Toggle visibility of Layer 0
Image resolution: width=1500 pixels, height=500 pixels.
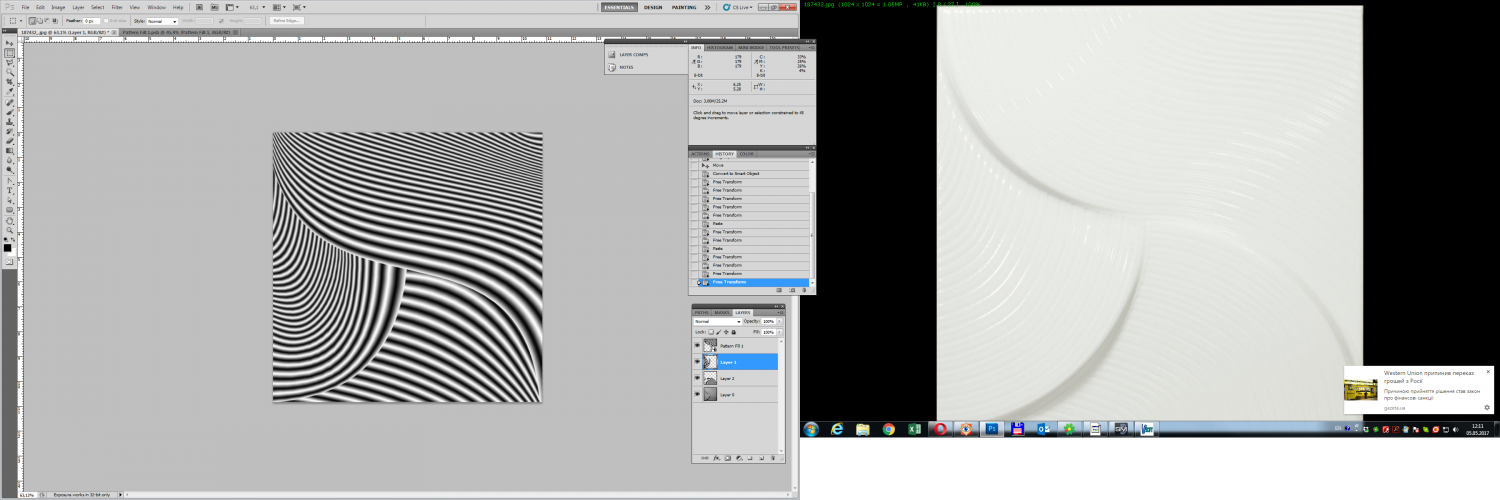(x=697, y=394)
